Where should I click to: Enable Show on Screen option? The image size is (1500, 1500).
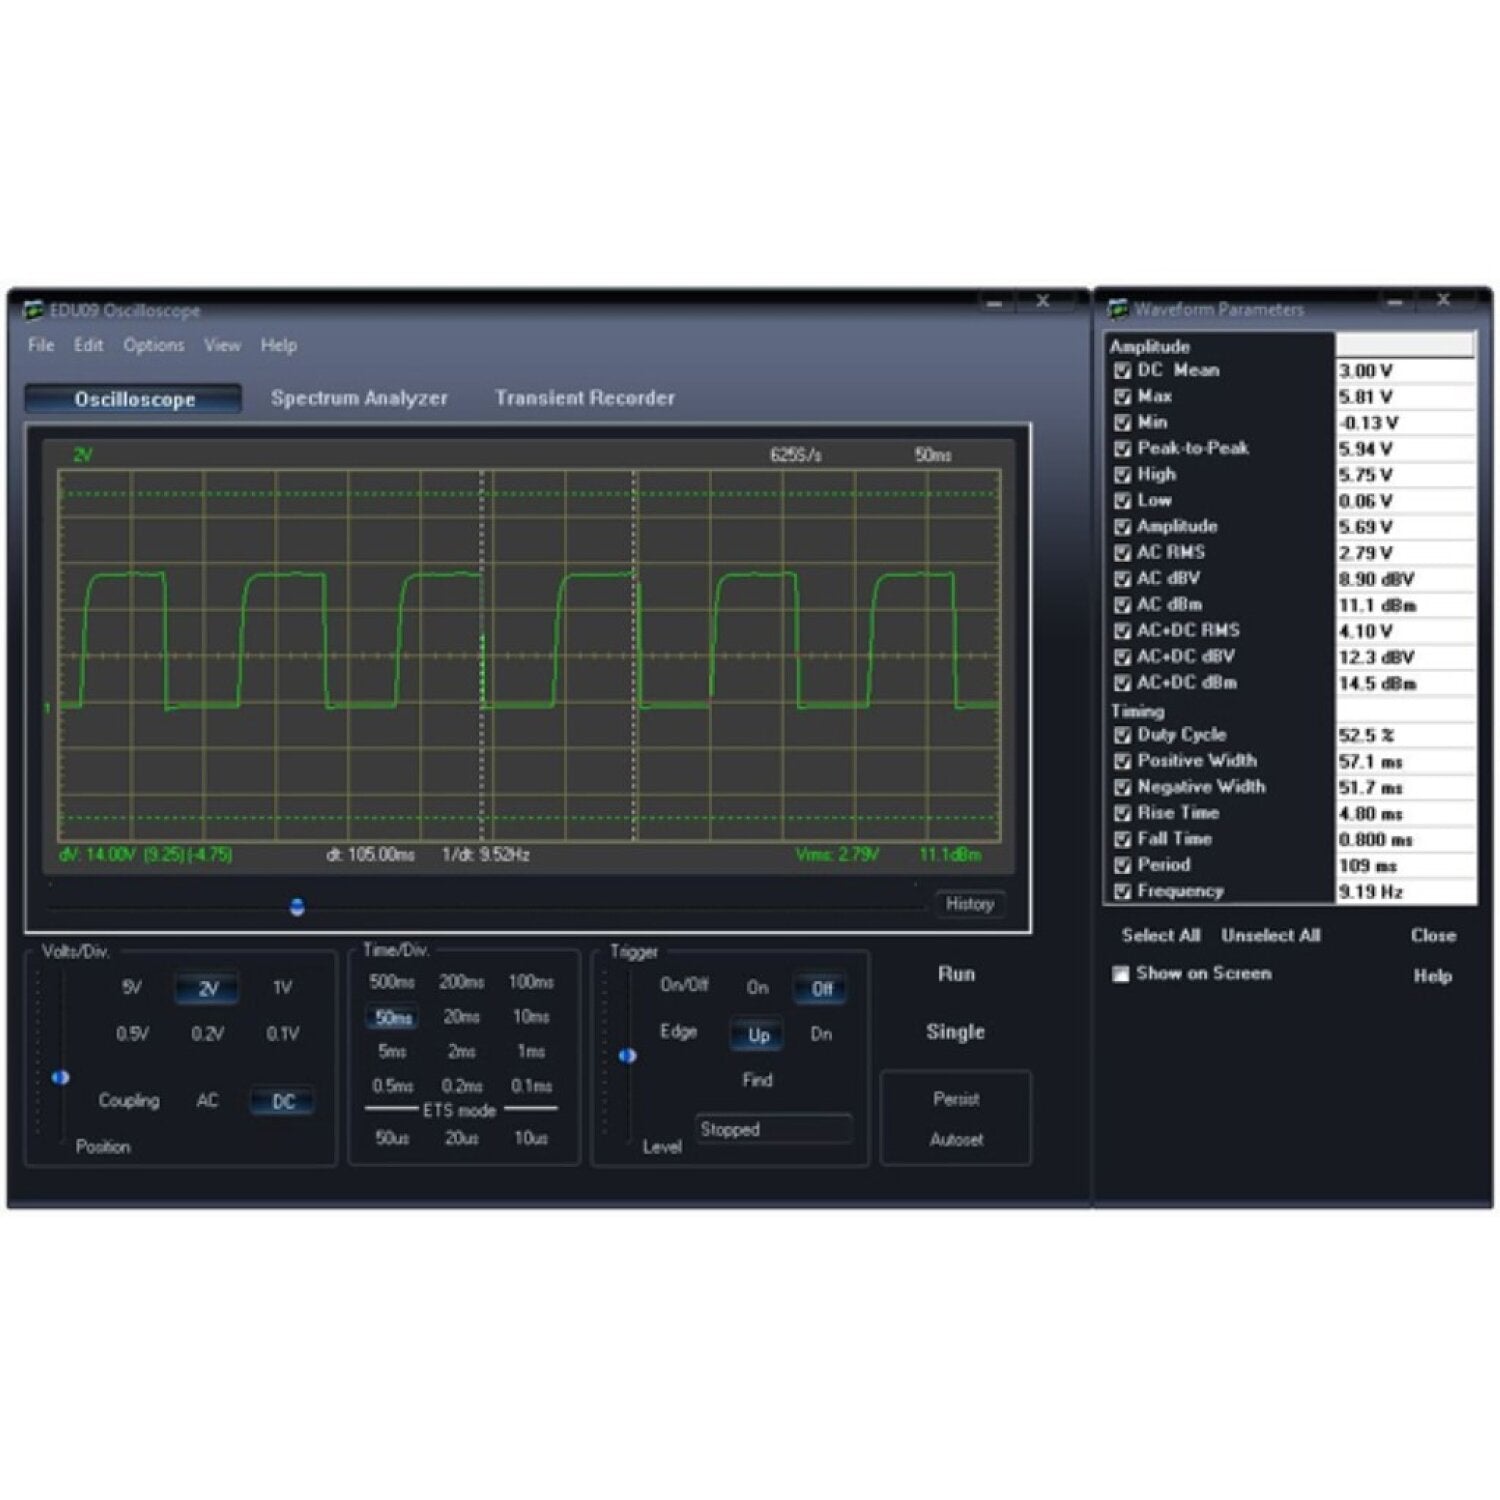[1121, 974]
